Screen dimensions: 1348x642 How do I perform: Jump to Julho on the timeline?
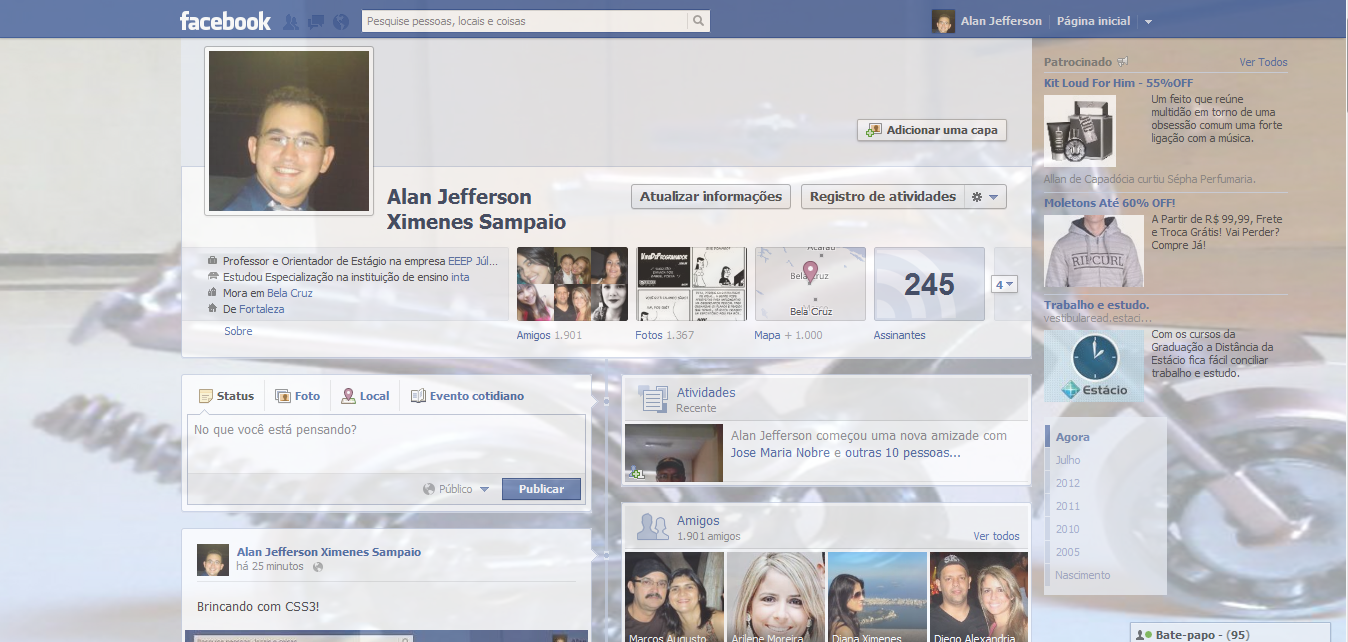point(1068,460)
